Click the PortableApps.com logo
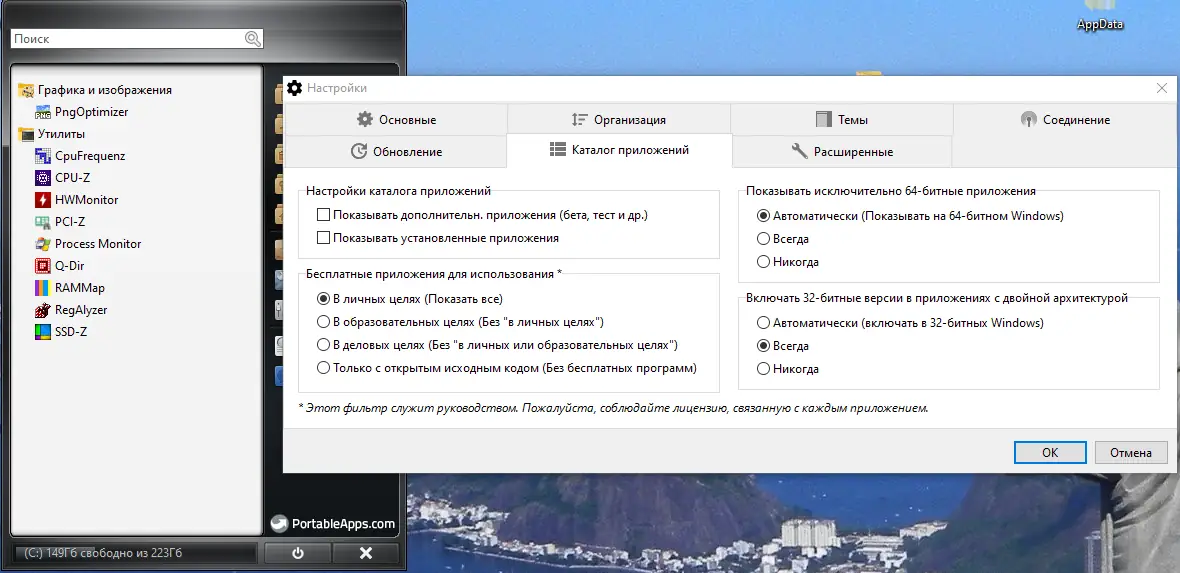Screen dimensions: 1180x573 pos(333,524)
